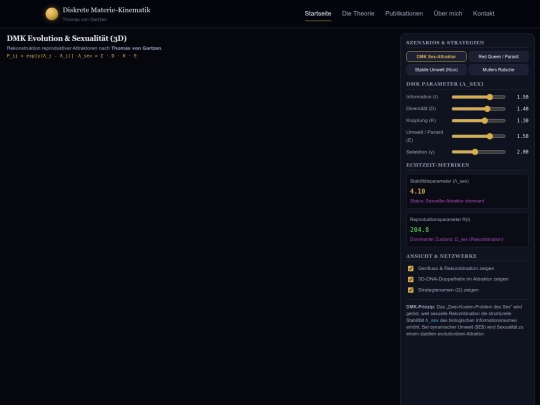Click the highlighted A_sex term in DMK-Prinzip text

[x=432, y=320]
